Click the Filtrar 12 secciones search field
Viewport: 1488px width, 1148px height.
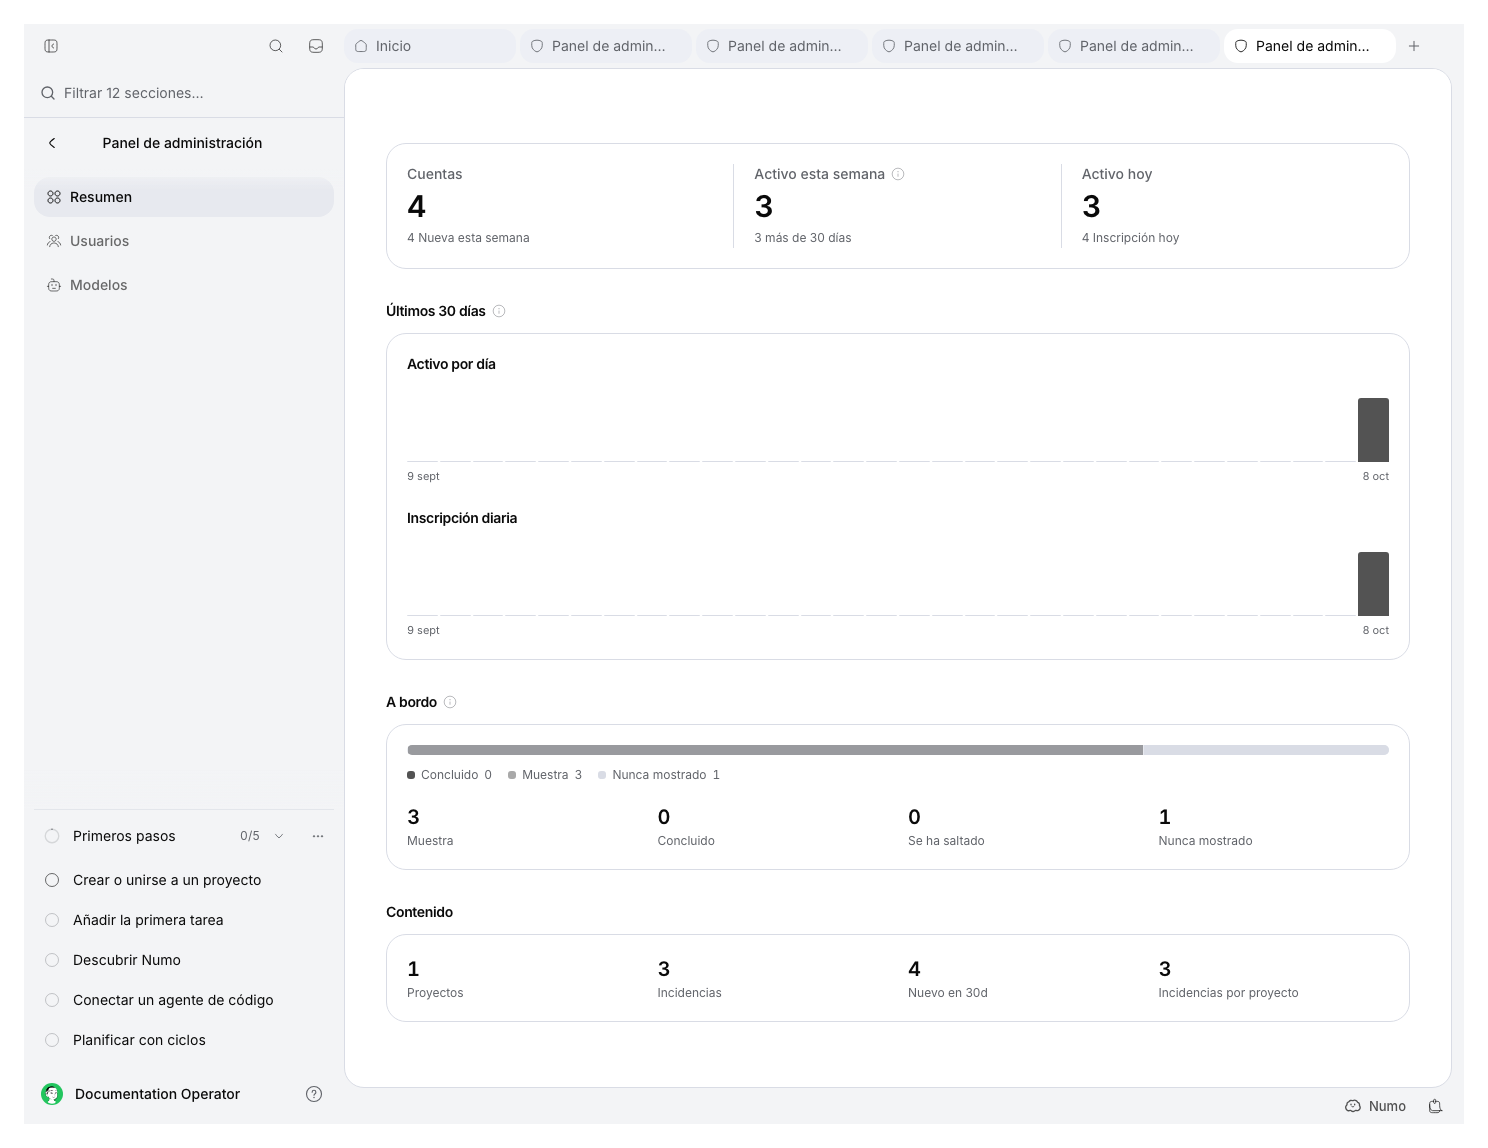[x=184, y=93]
